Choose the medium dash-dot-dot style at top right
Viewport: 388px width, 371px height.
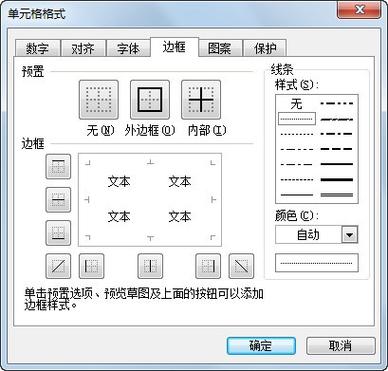coord(336,104)
